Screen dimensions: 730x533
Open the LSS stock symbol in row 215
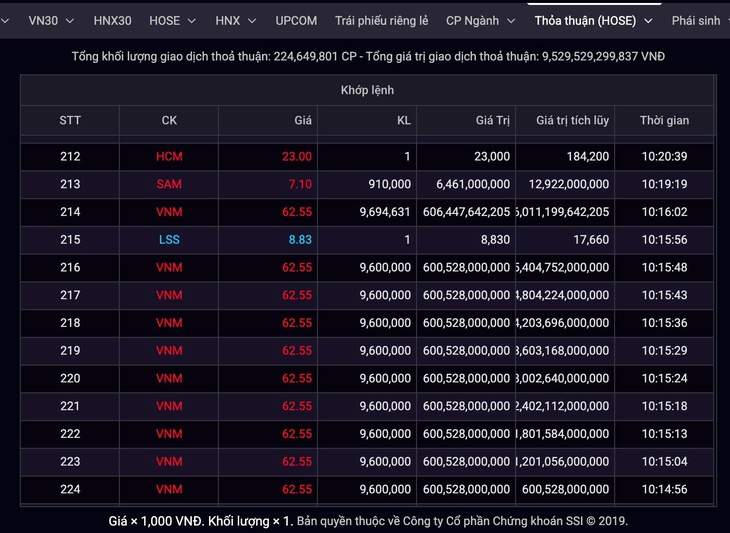169,240
